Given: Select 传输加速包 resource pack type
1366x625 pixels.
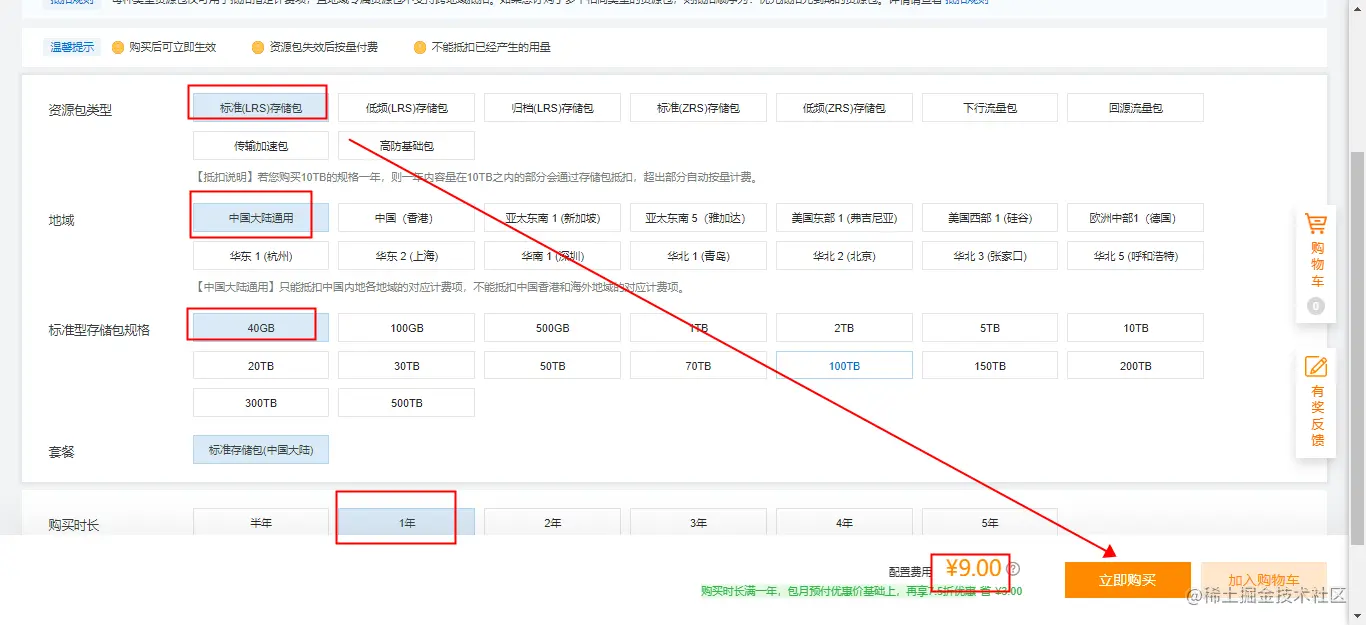Looking at the screenshot, I should pyautogui.click(x=261, y=146).
